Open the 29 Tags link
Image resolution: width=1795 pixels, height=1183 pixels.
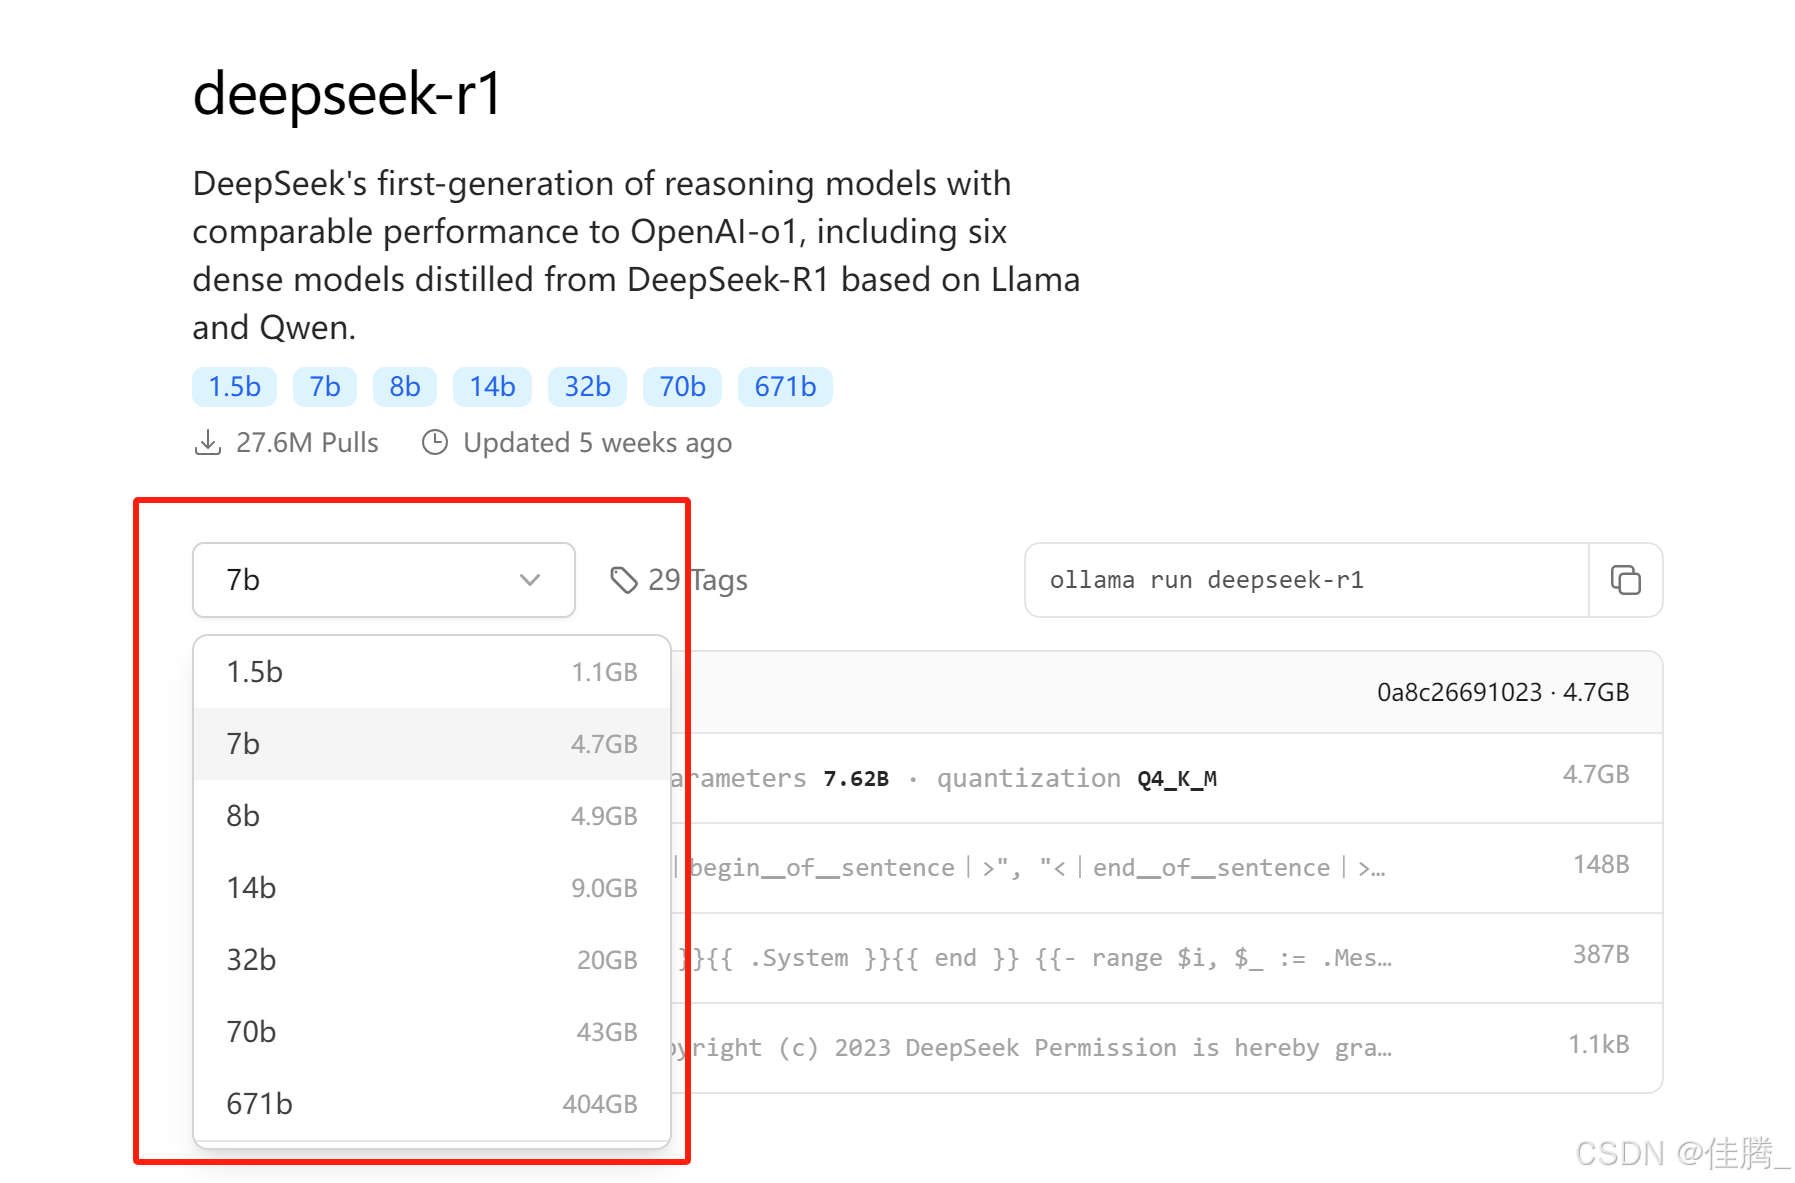coord(680,580)
